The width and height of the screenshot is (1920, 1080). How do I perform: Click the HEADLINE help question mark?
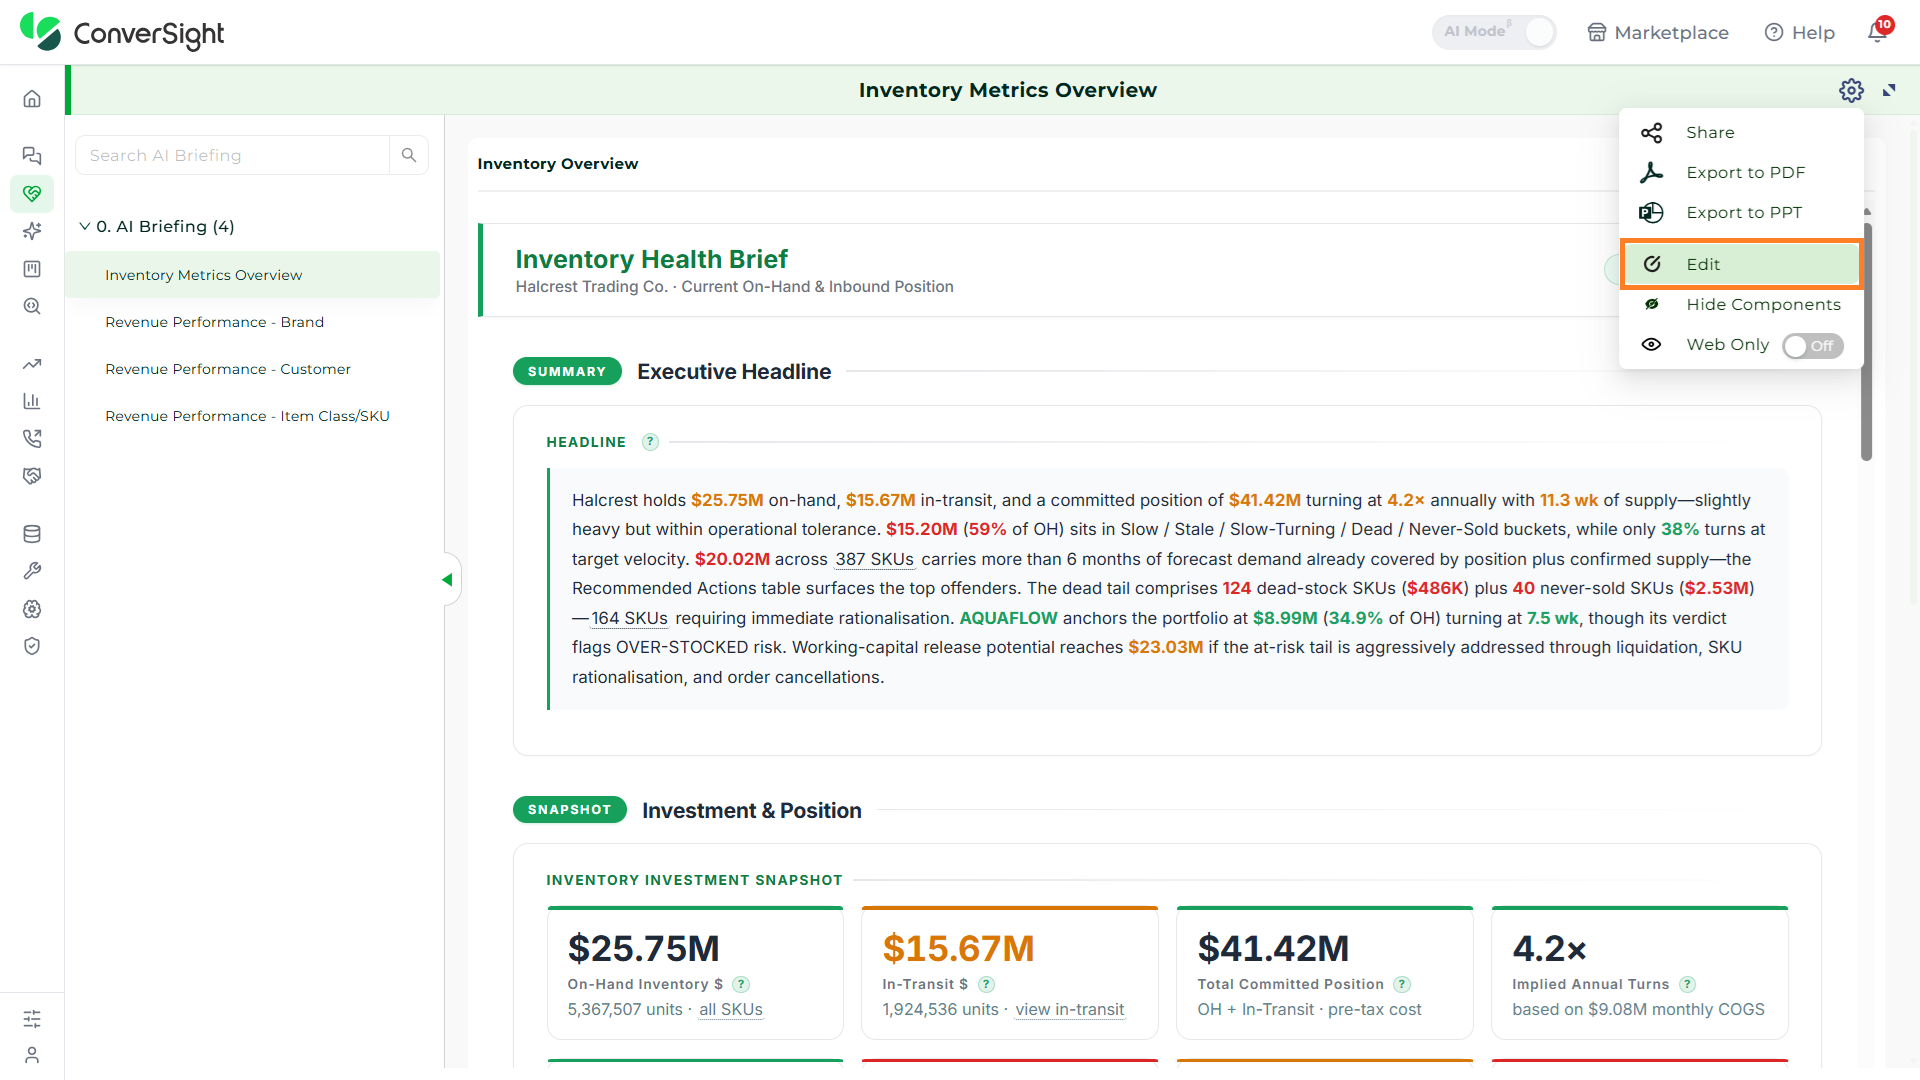click(650, 442)
